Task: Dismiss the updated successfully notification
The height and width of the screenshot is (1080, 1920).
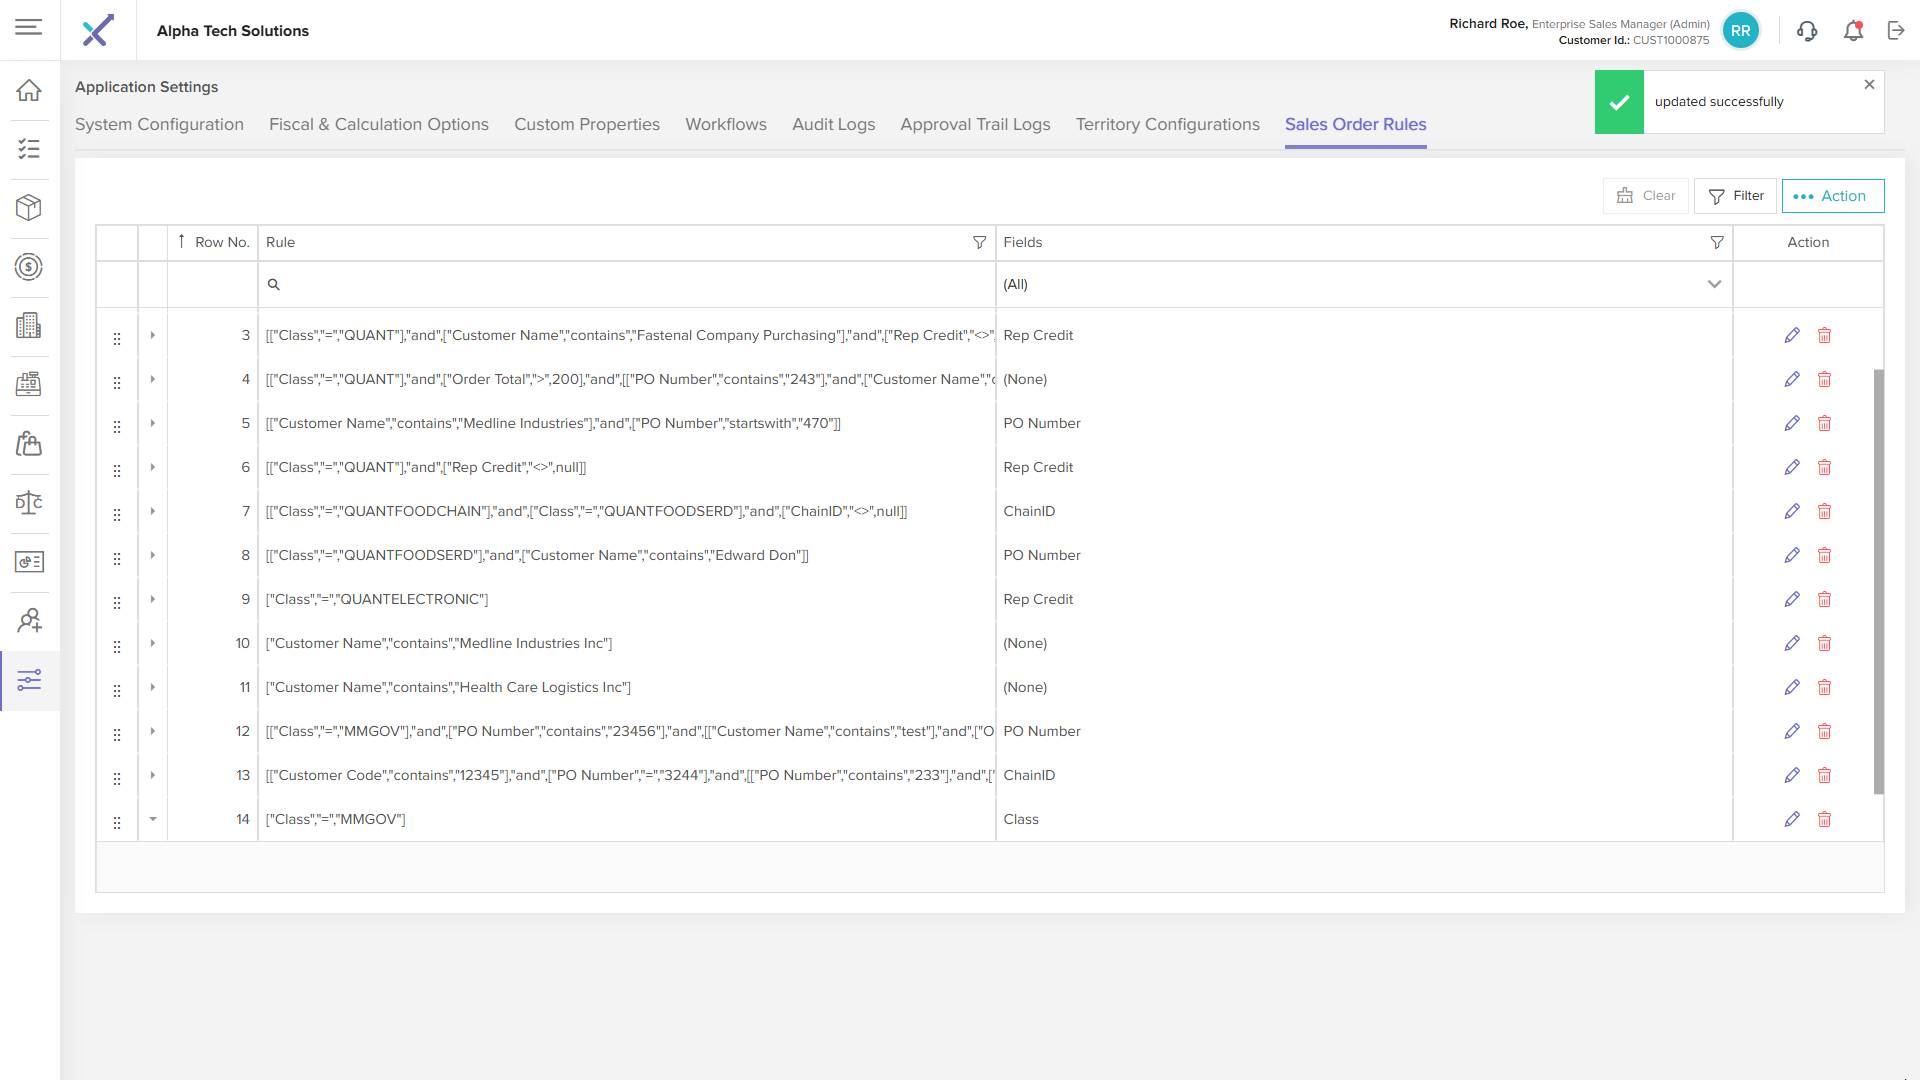Action: [x=1869, y=85]
